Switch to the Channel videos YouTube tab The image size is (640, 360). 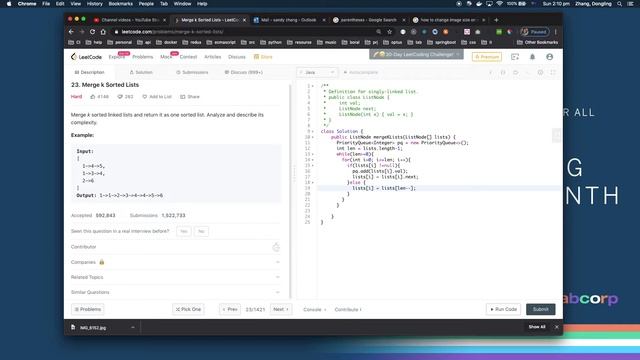(130, 20)
